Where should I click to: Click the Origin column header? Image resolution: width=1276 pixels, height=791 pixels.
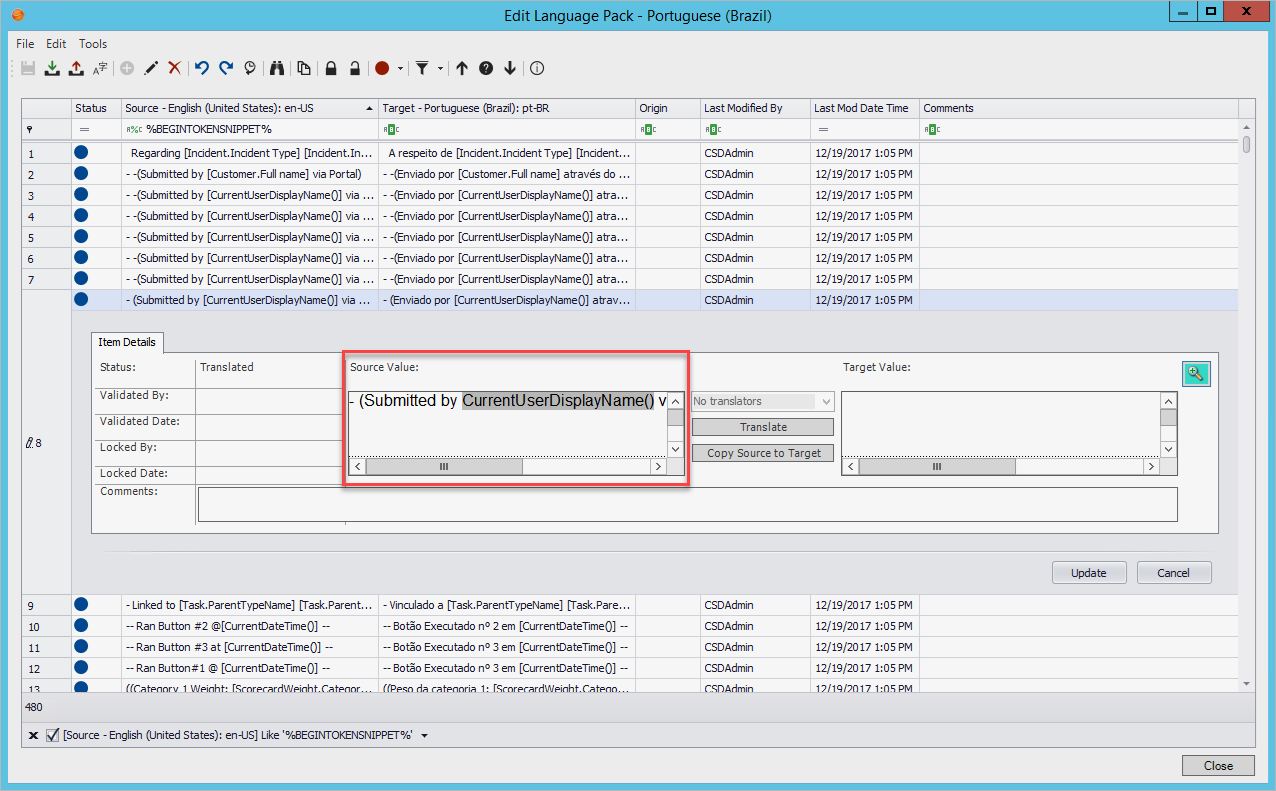coord(668,108)
